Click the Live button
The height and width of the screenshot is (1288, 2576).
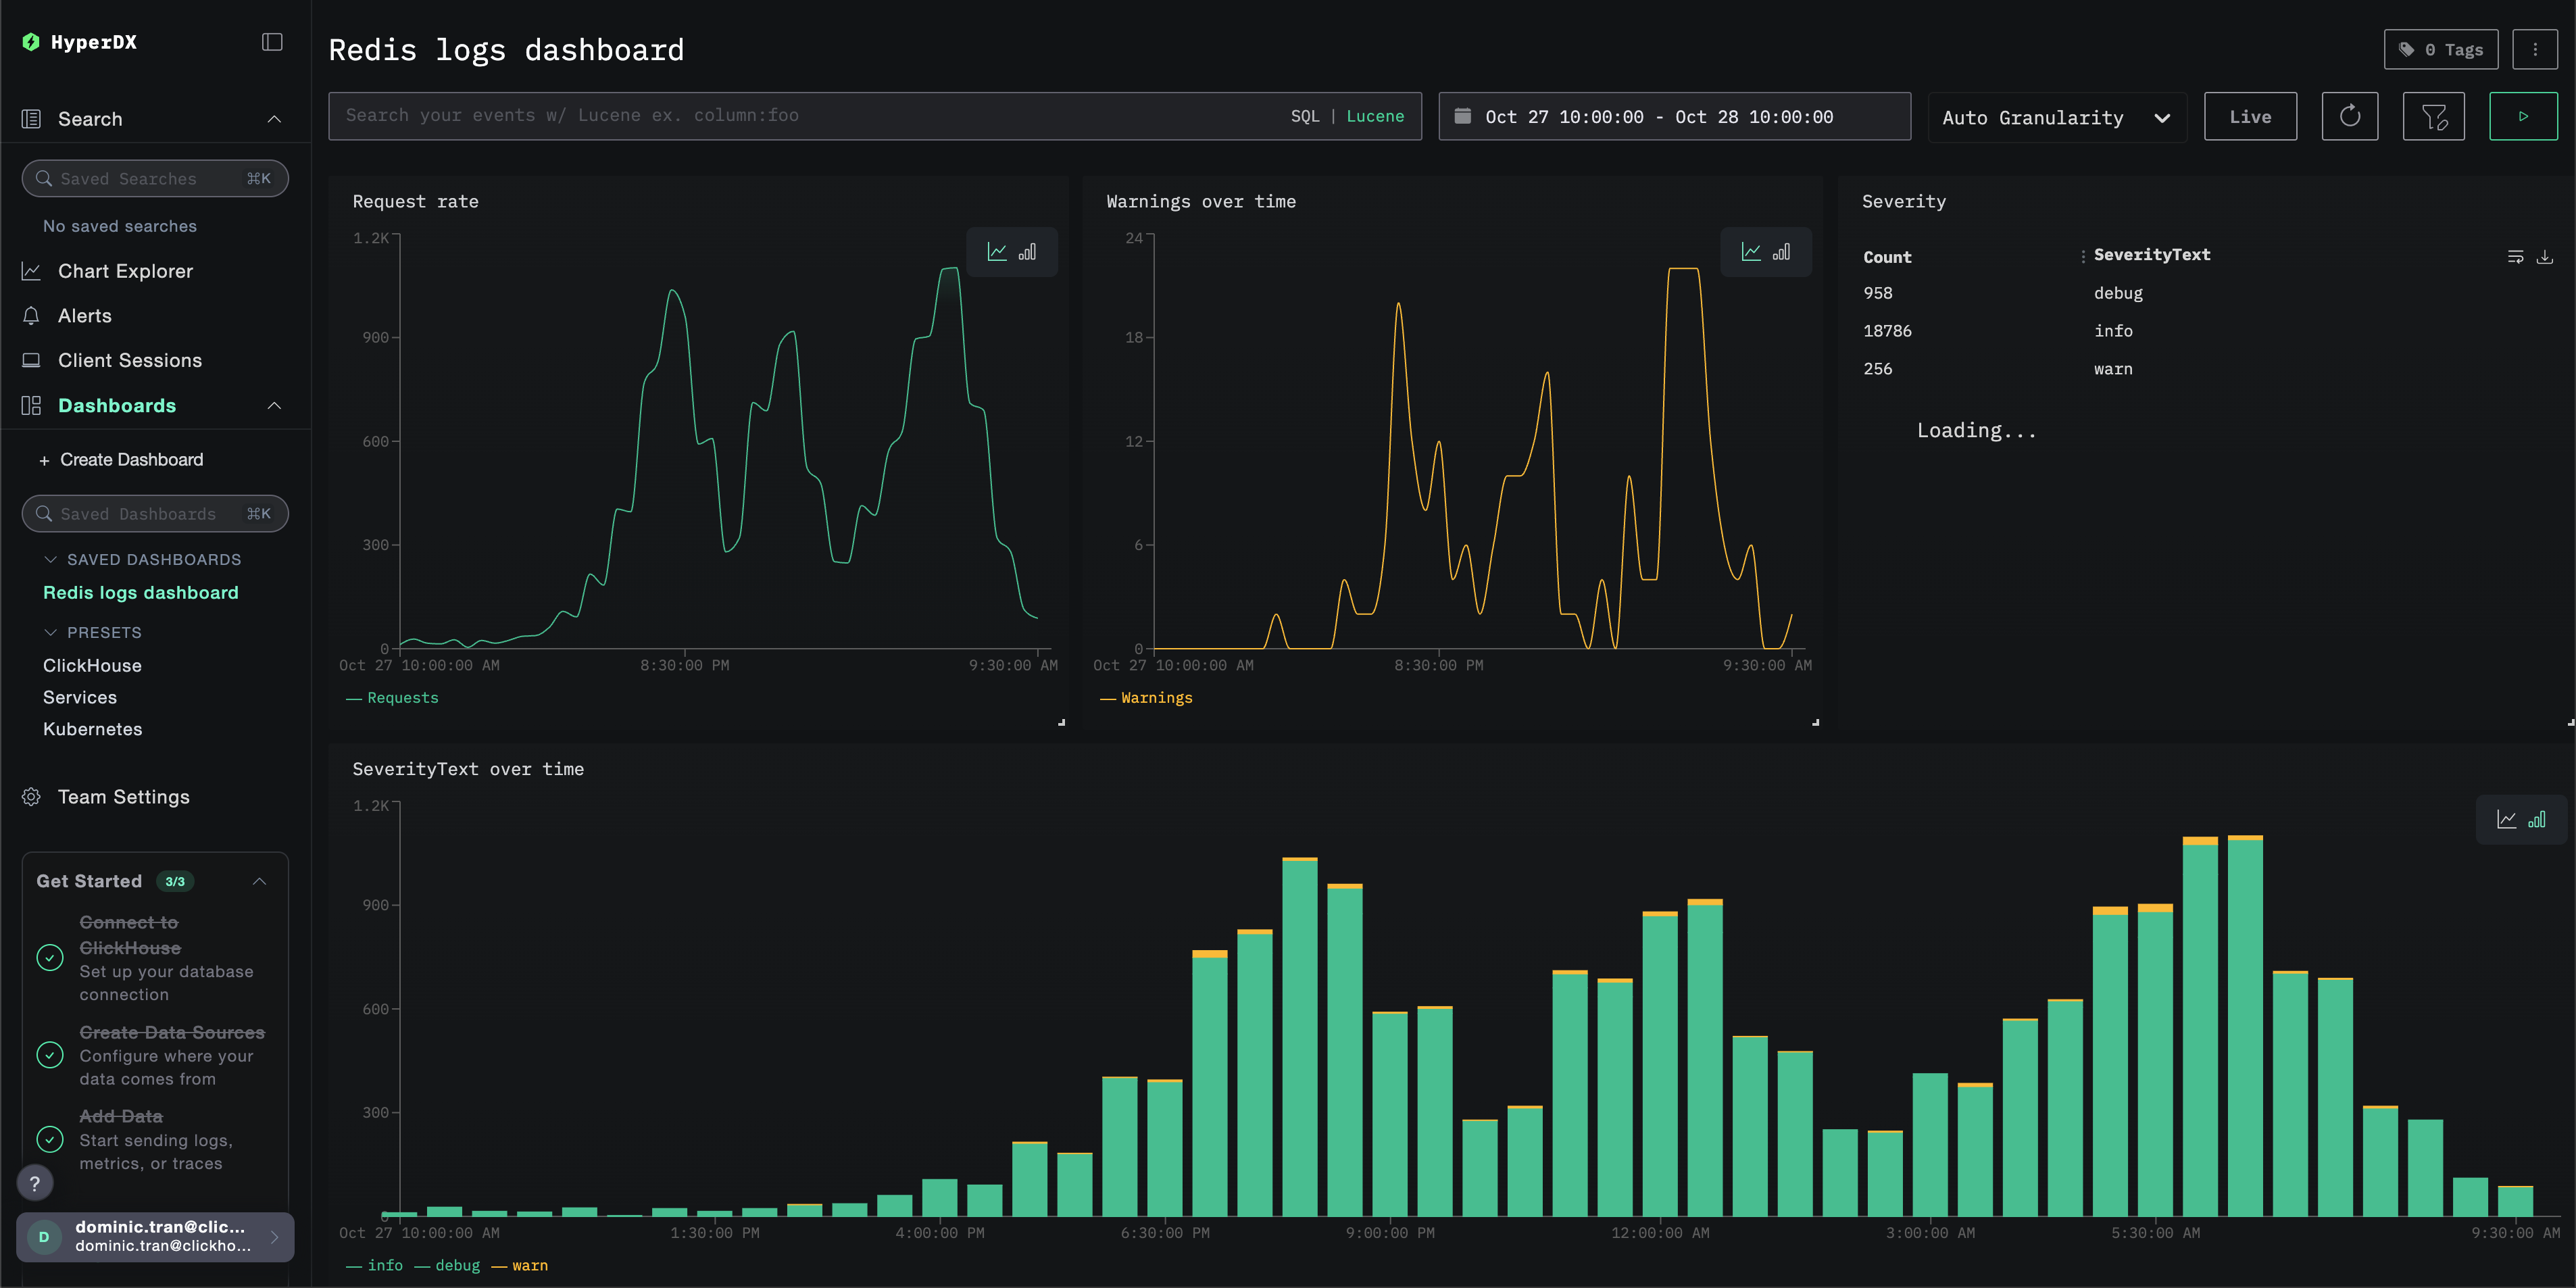tap(2250, 116)
